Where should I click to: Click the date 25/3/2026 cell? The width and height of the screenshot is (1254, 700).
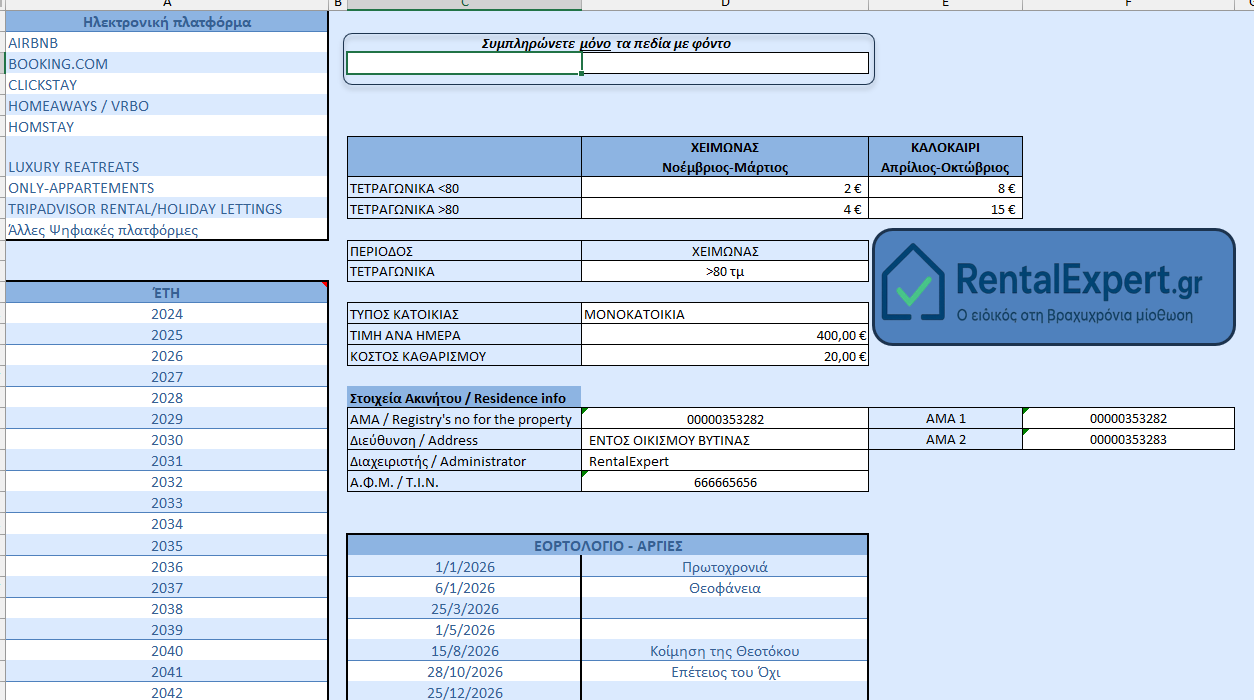click(x=464, y=609)
